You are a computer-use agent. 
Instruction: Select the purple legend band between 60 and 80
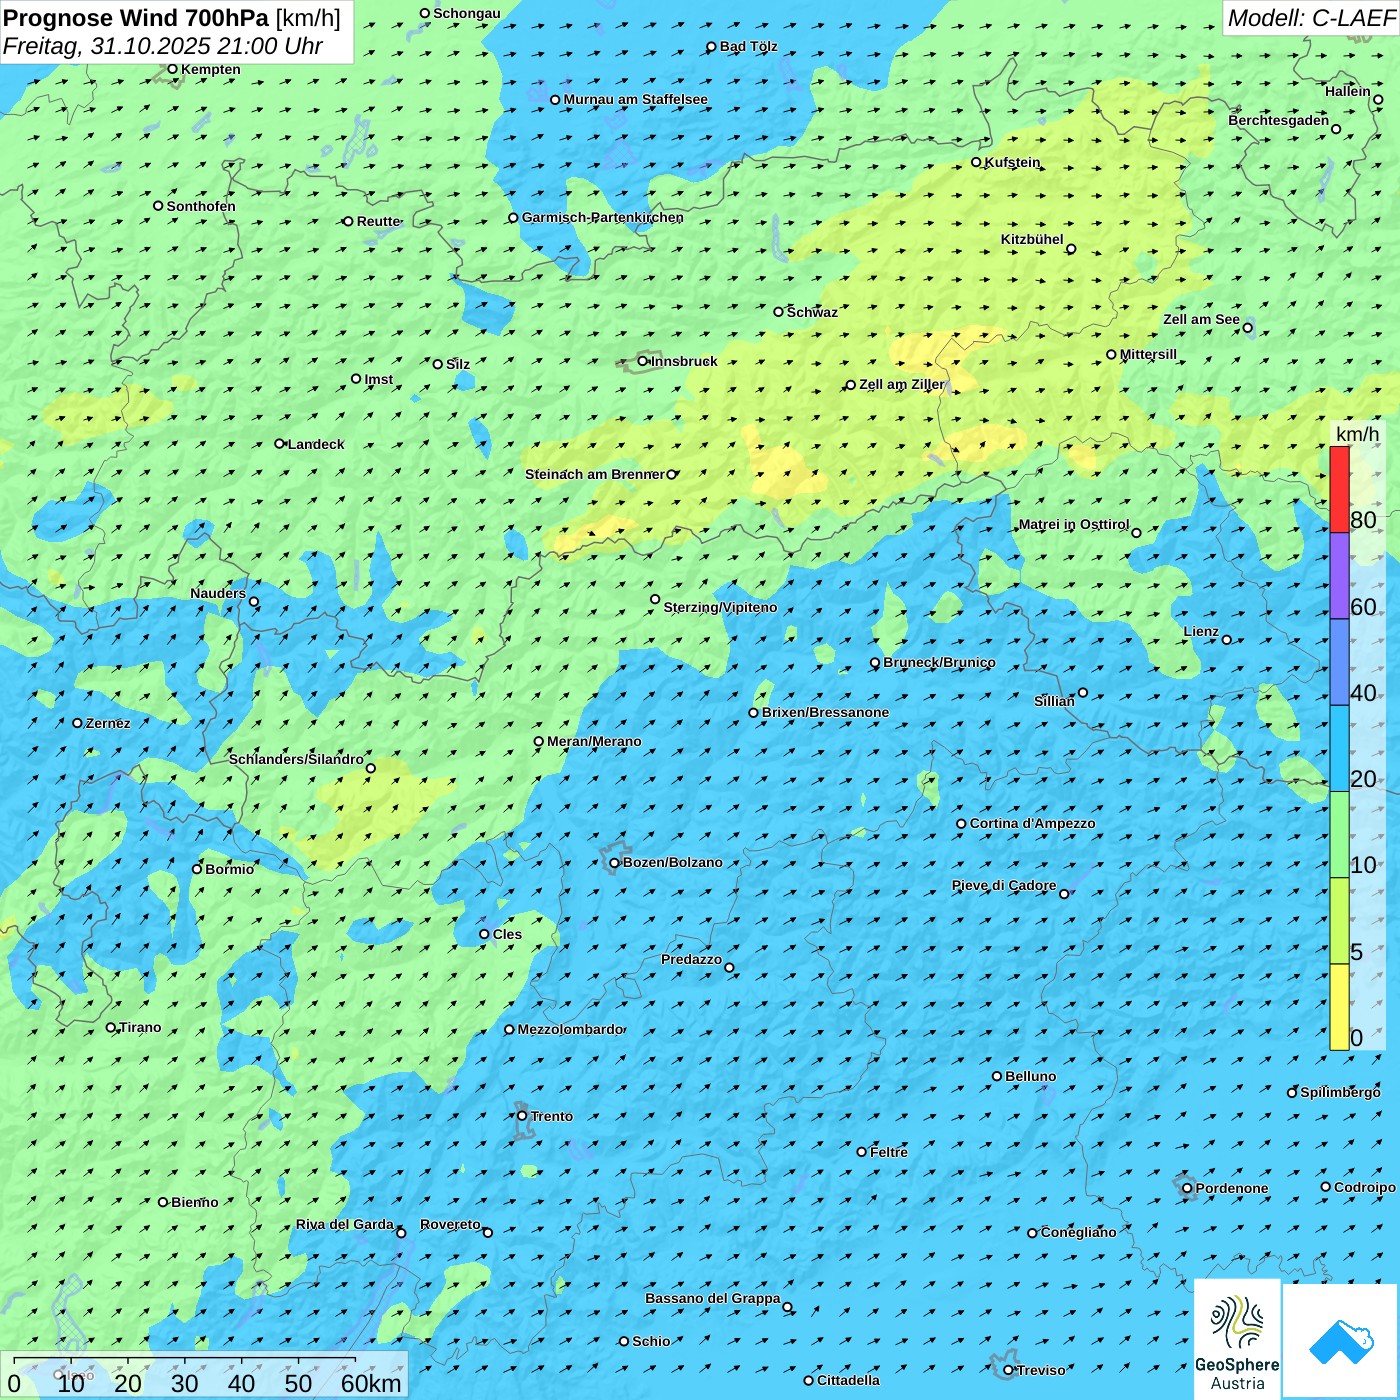(x=1339, y=576)
